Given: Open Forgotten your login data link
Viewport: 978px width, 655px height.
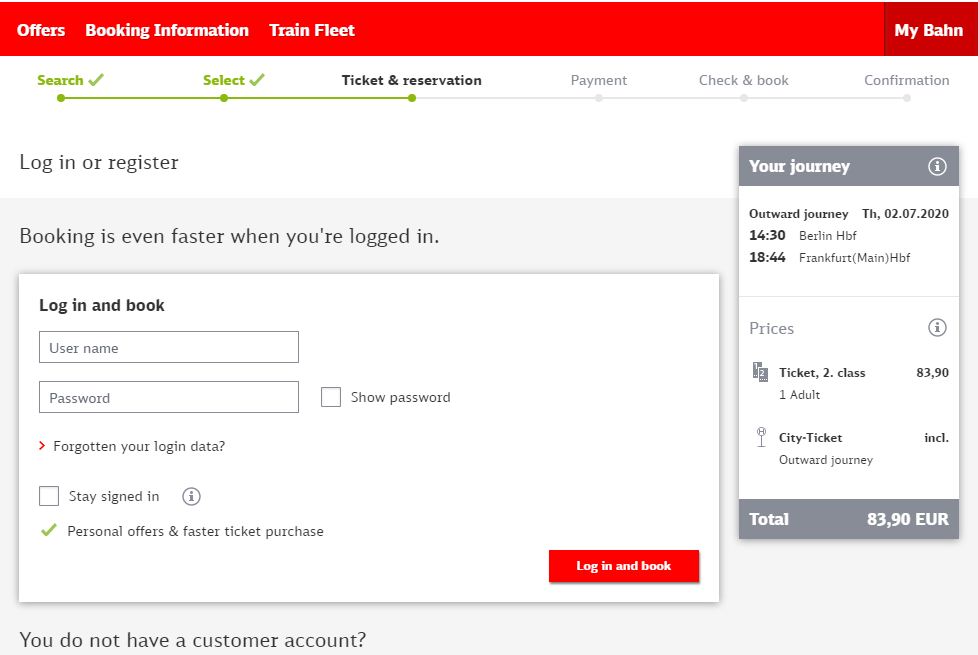Looking at the screenshot, I should coord(139,446).
